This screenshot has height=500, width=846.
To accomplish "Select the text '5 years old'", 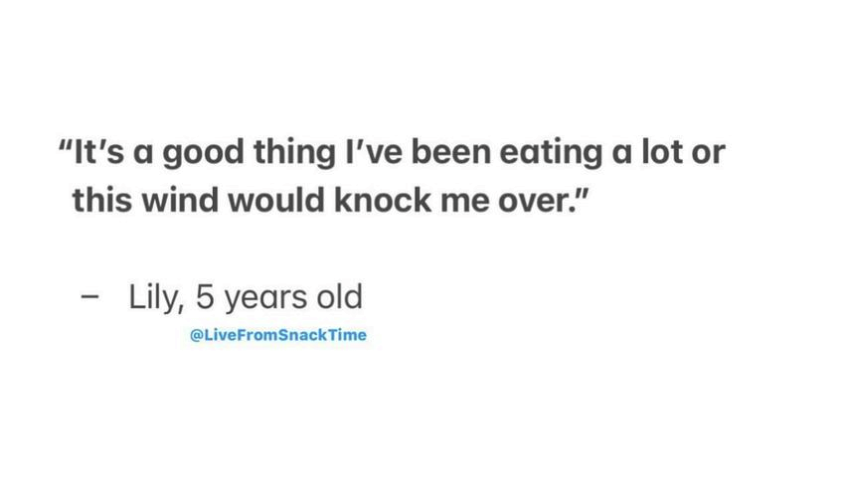I will pyautogui.click(x=279, y=297).
